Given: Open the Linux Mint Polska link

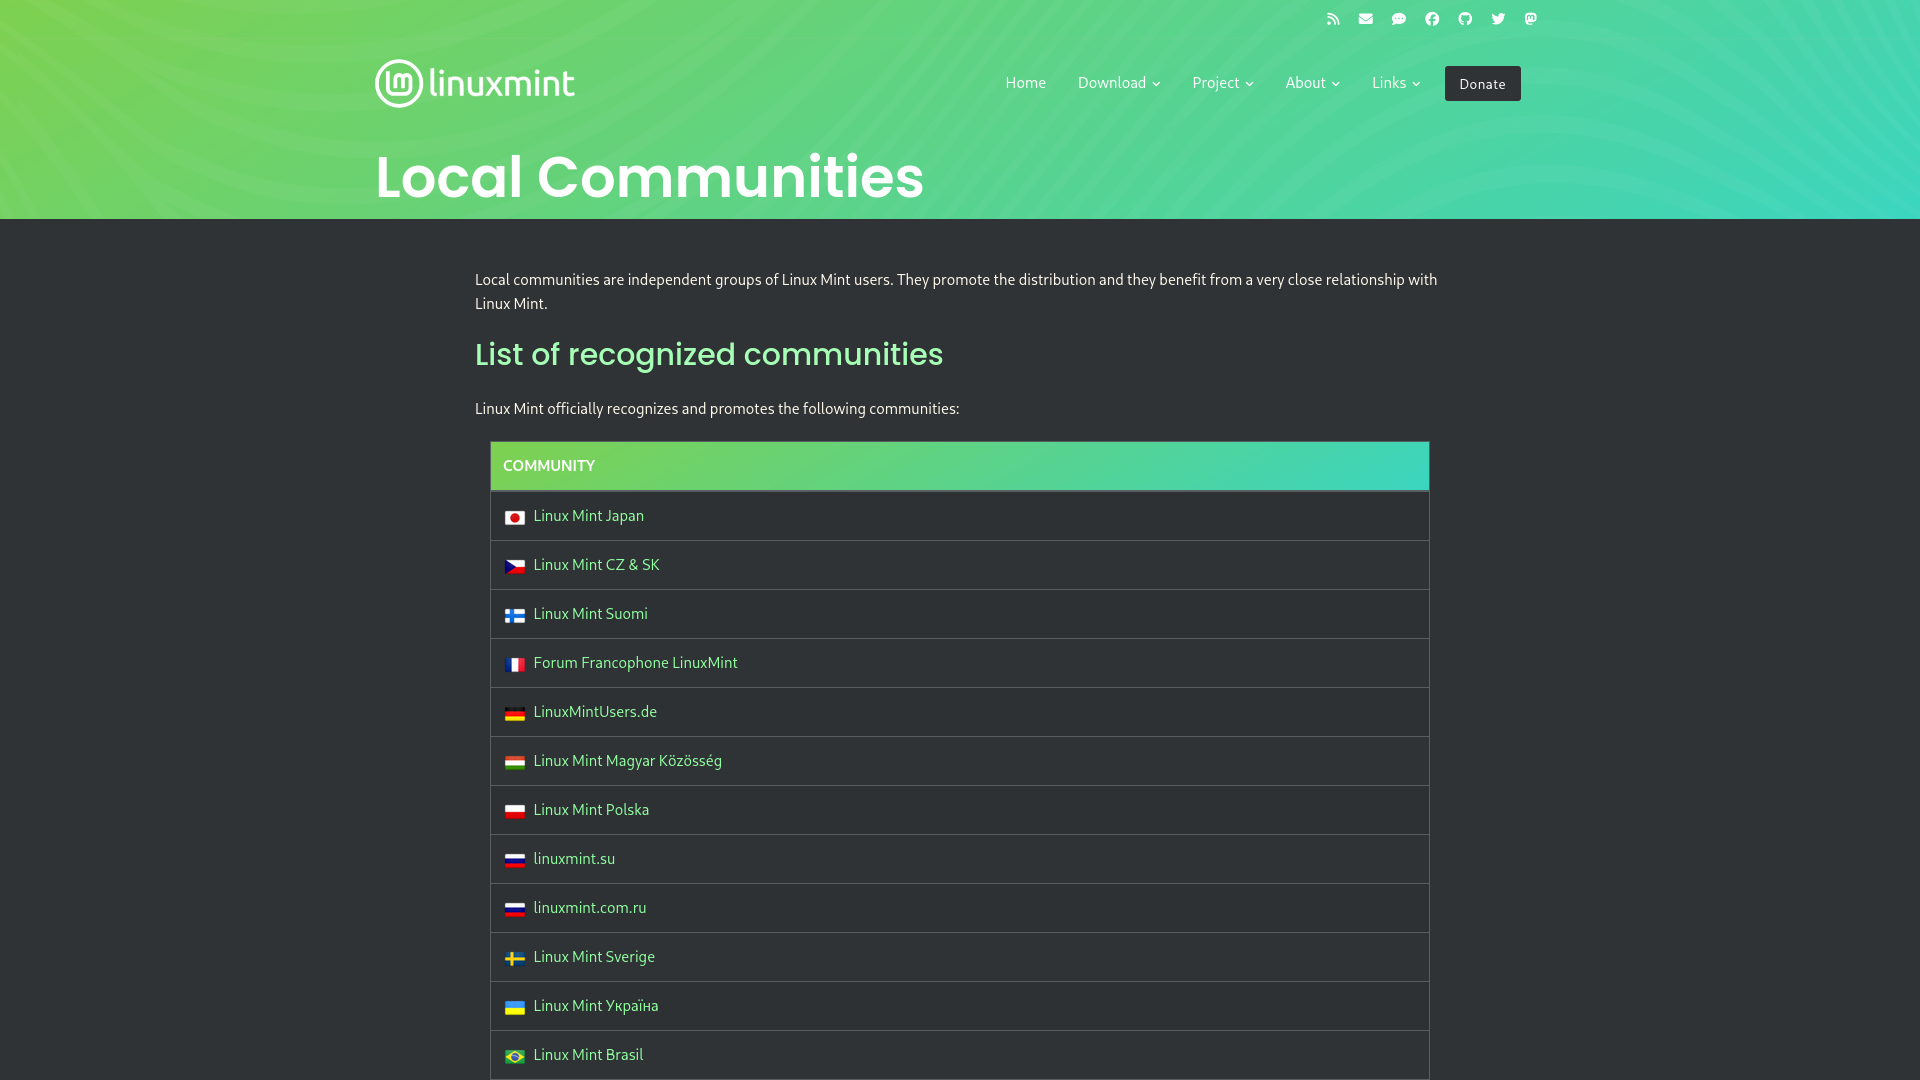Looking at the screenshot, I should point(591,810).
